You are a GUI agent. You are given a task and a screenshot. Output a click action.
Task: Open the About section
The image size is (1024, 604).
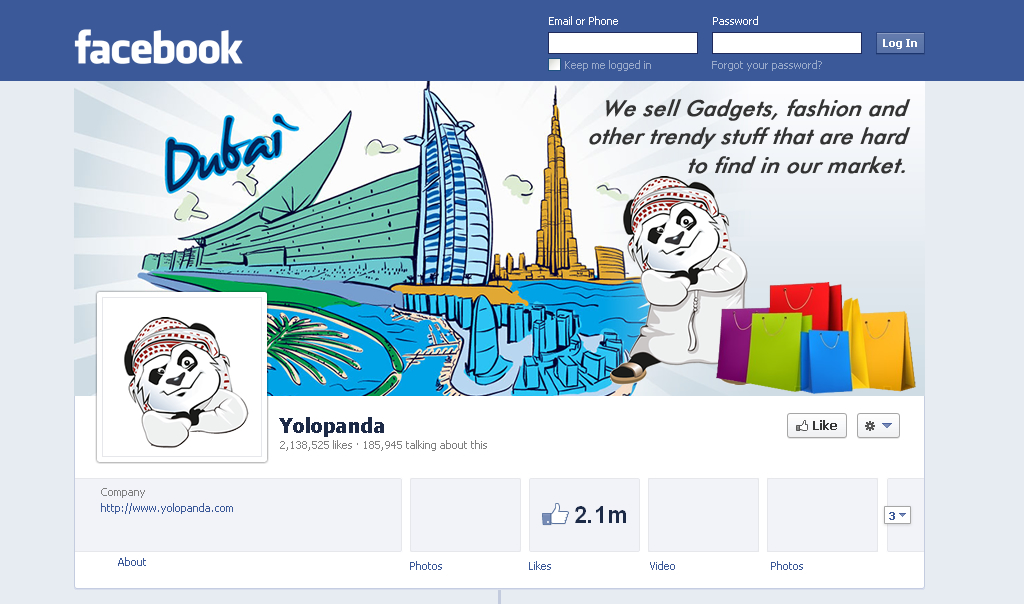pyautogui.click(x=131, y=562)
